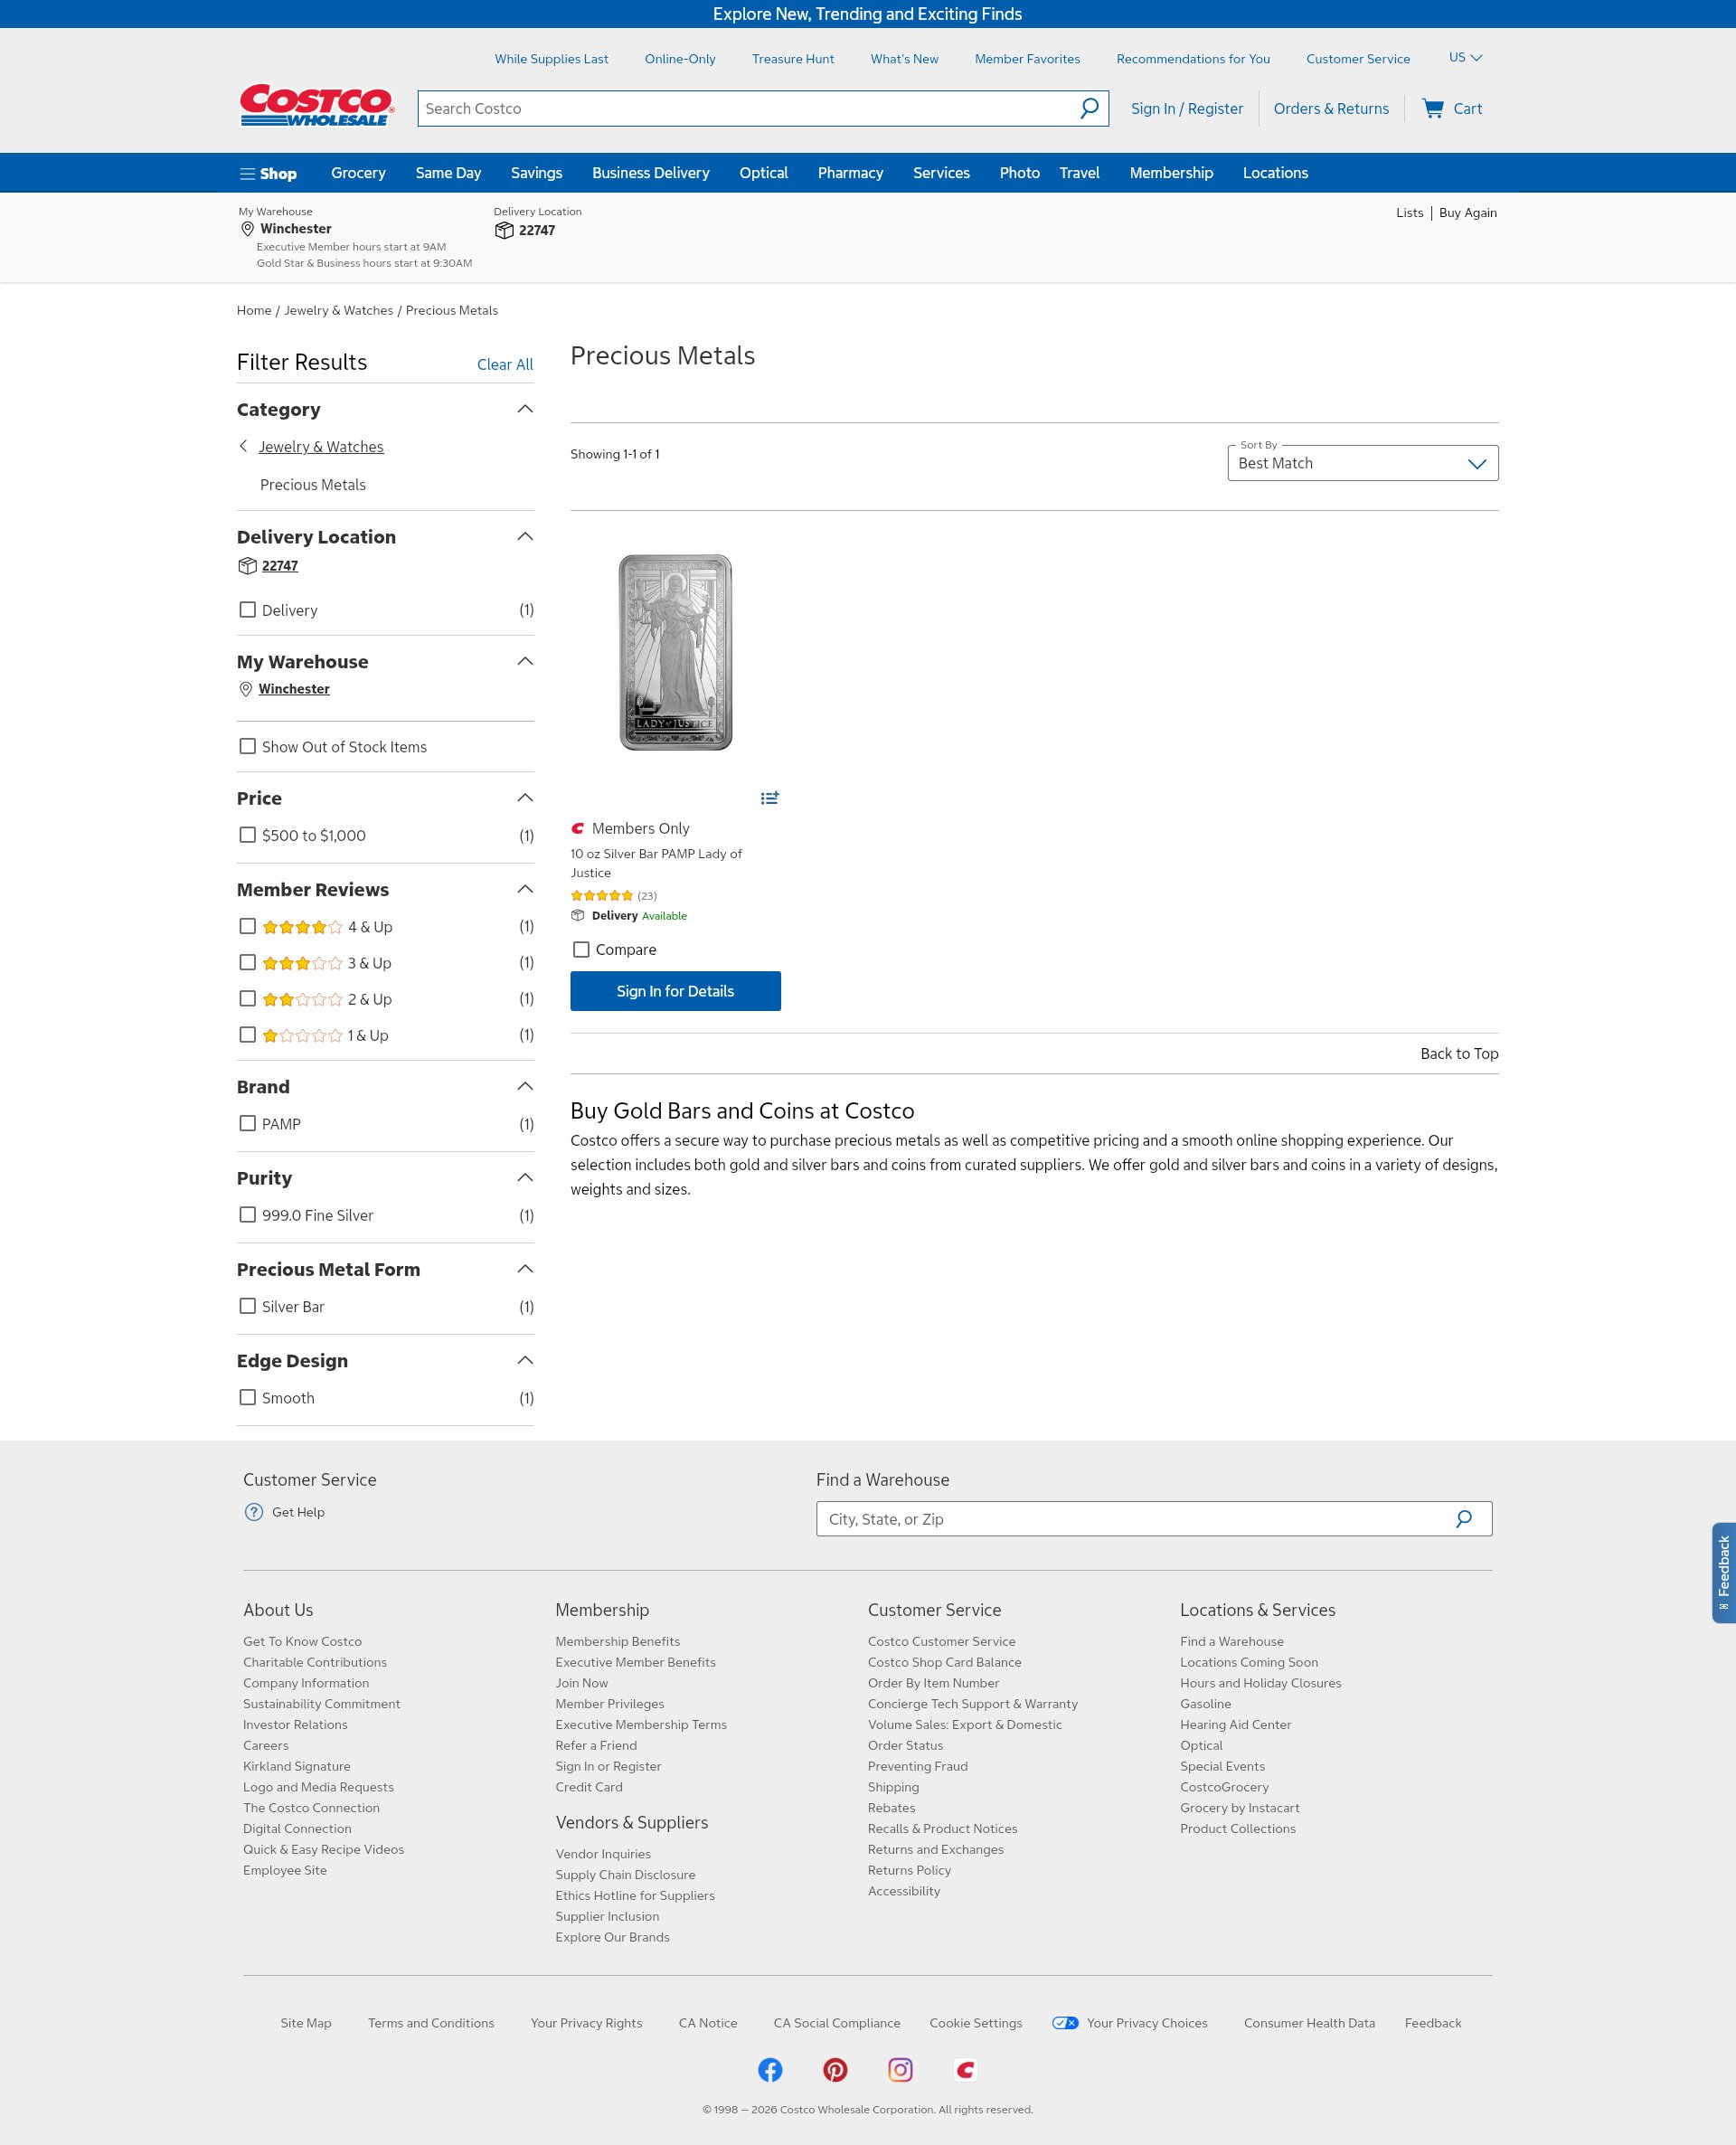Open the Sort By Best Match dropdown
Screen dimensions: 1736x2145
point(1362,463)
